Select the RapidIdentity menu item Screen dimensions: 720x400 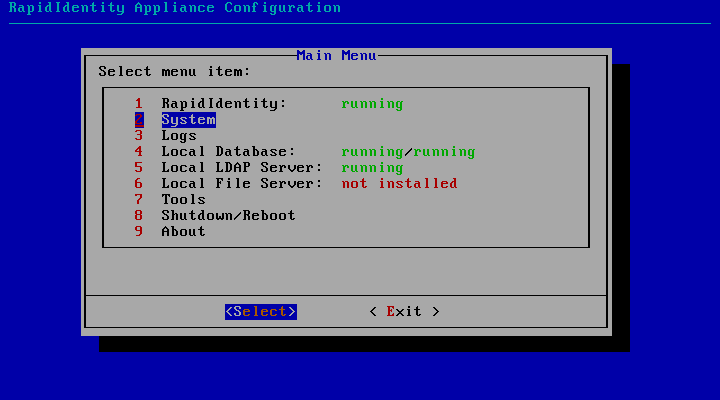pyautogui.click(x=224, y=103)
